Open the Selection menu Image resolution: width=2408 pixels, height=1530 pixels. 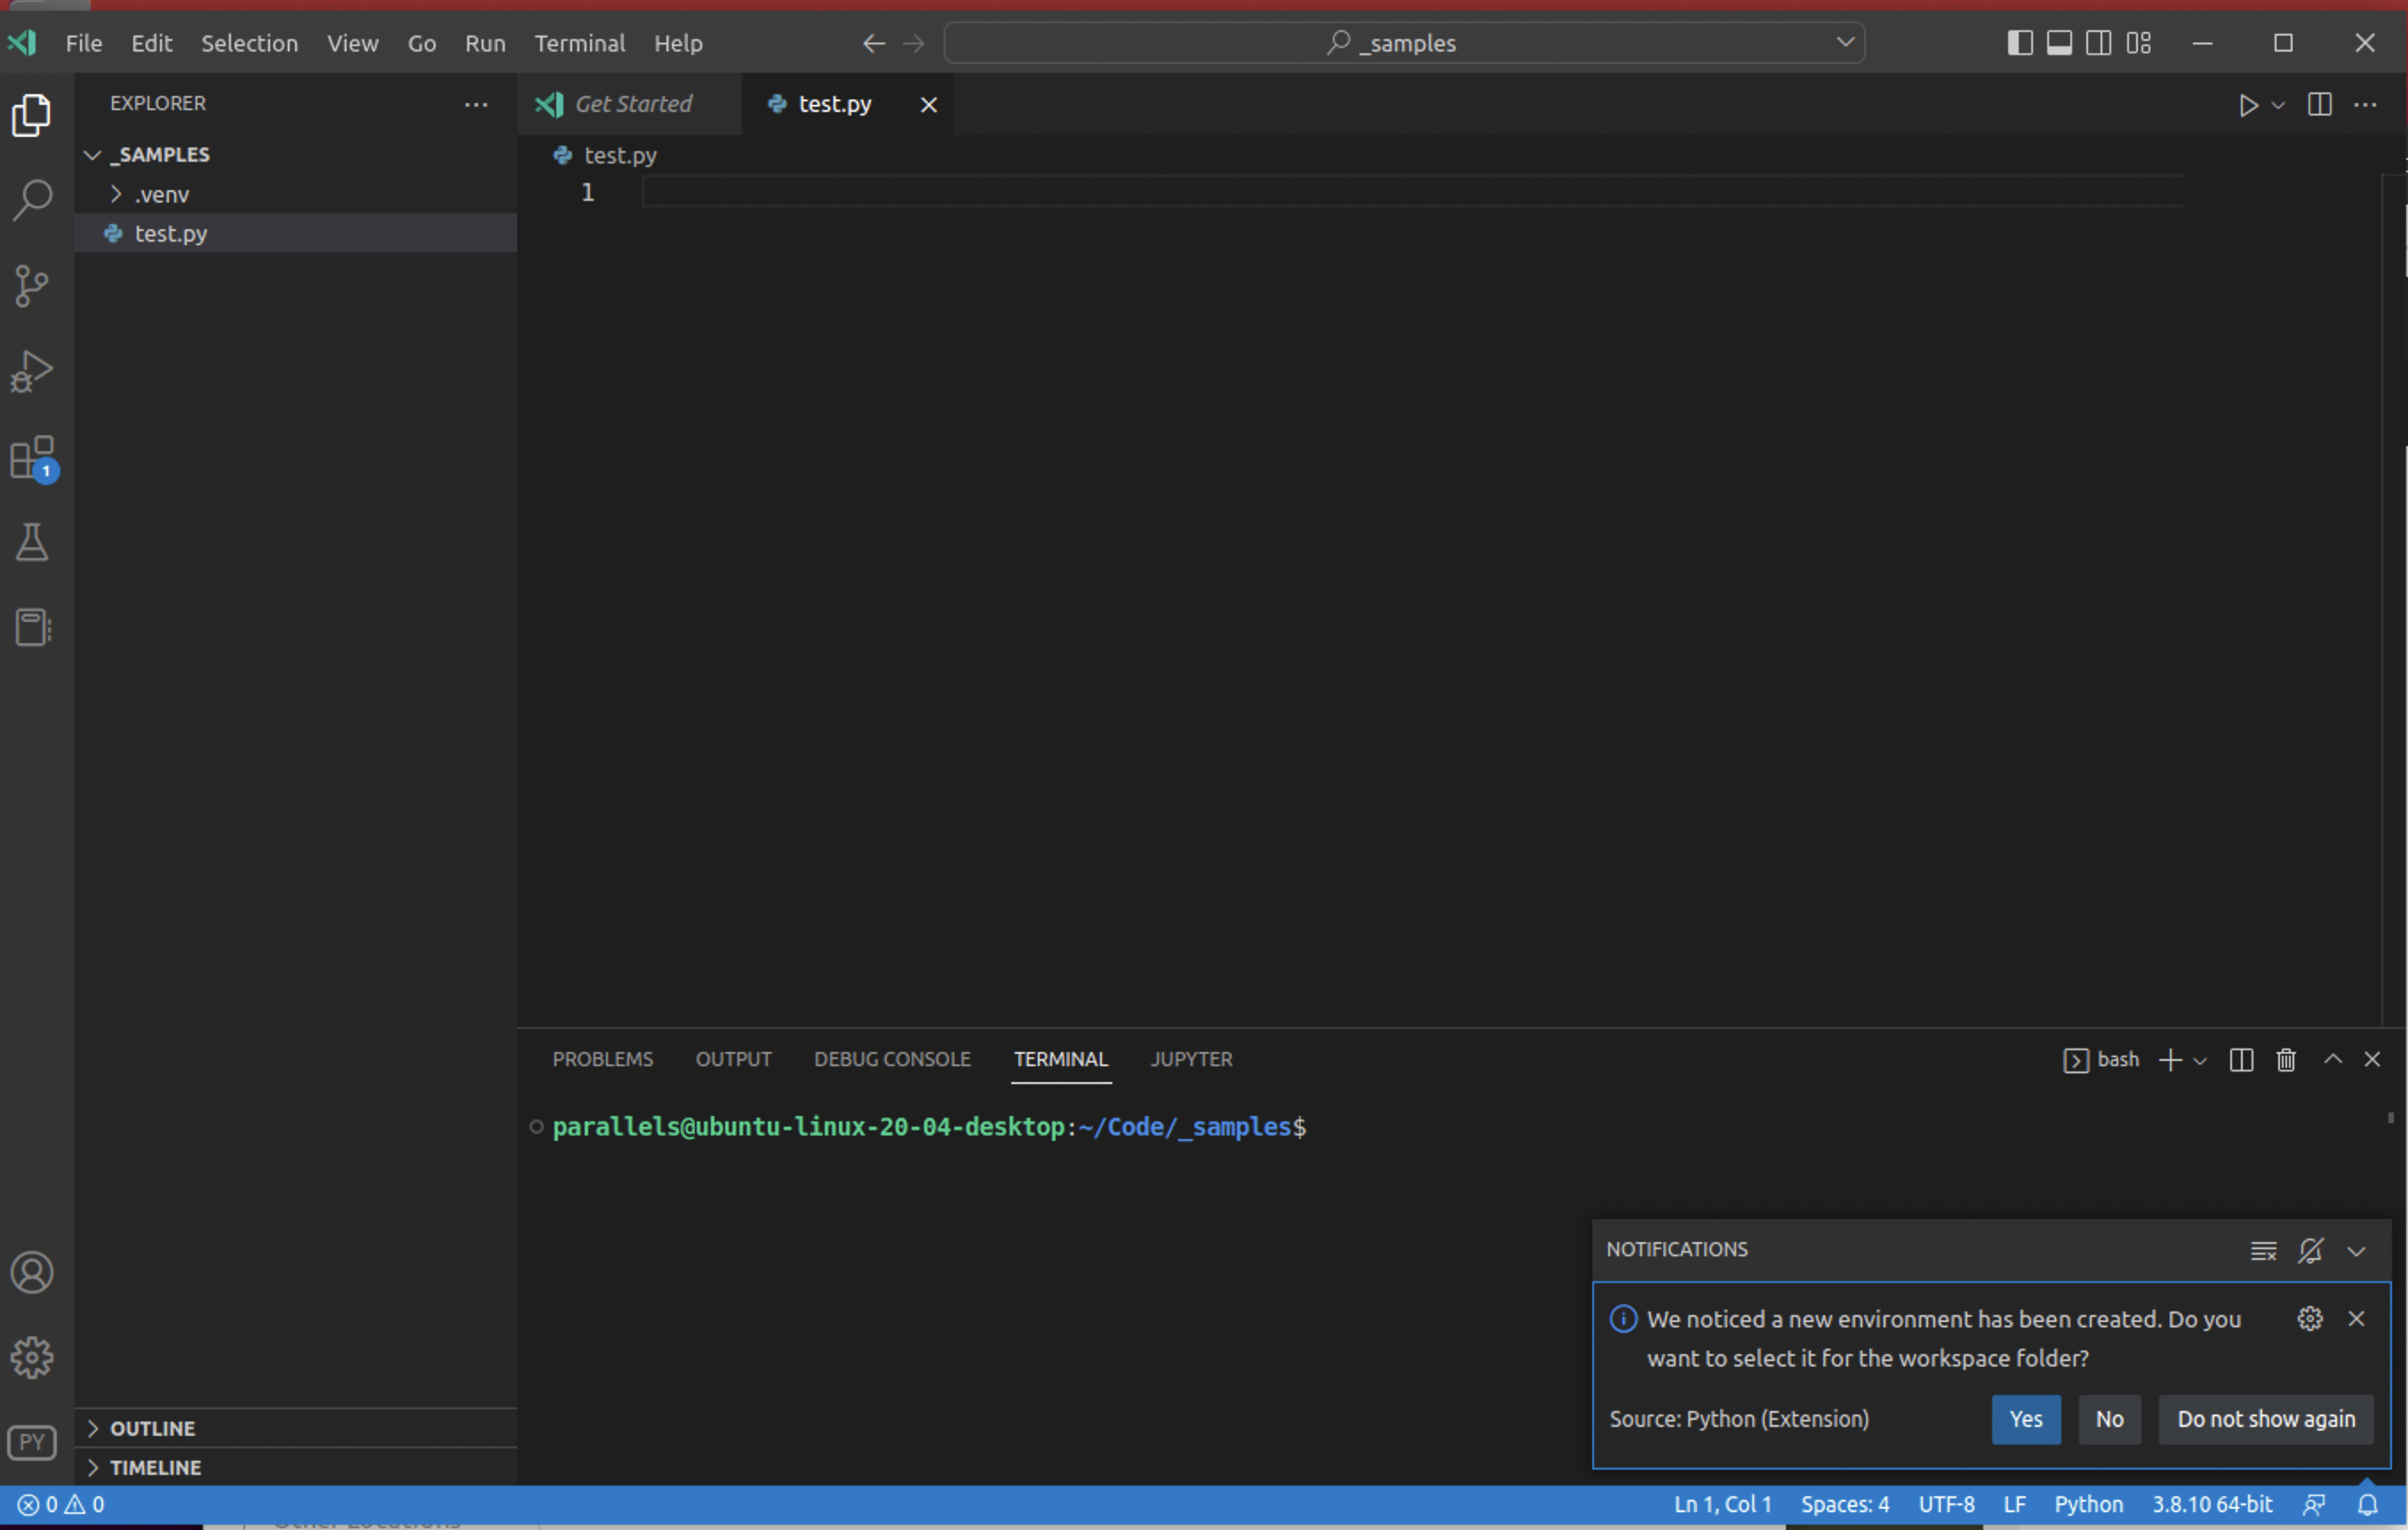click(249, 43)
